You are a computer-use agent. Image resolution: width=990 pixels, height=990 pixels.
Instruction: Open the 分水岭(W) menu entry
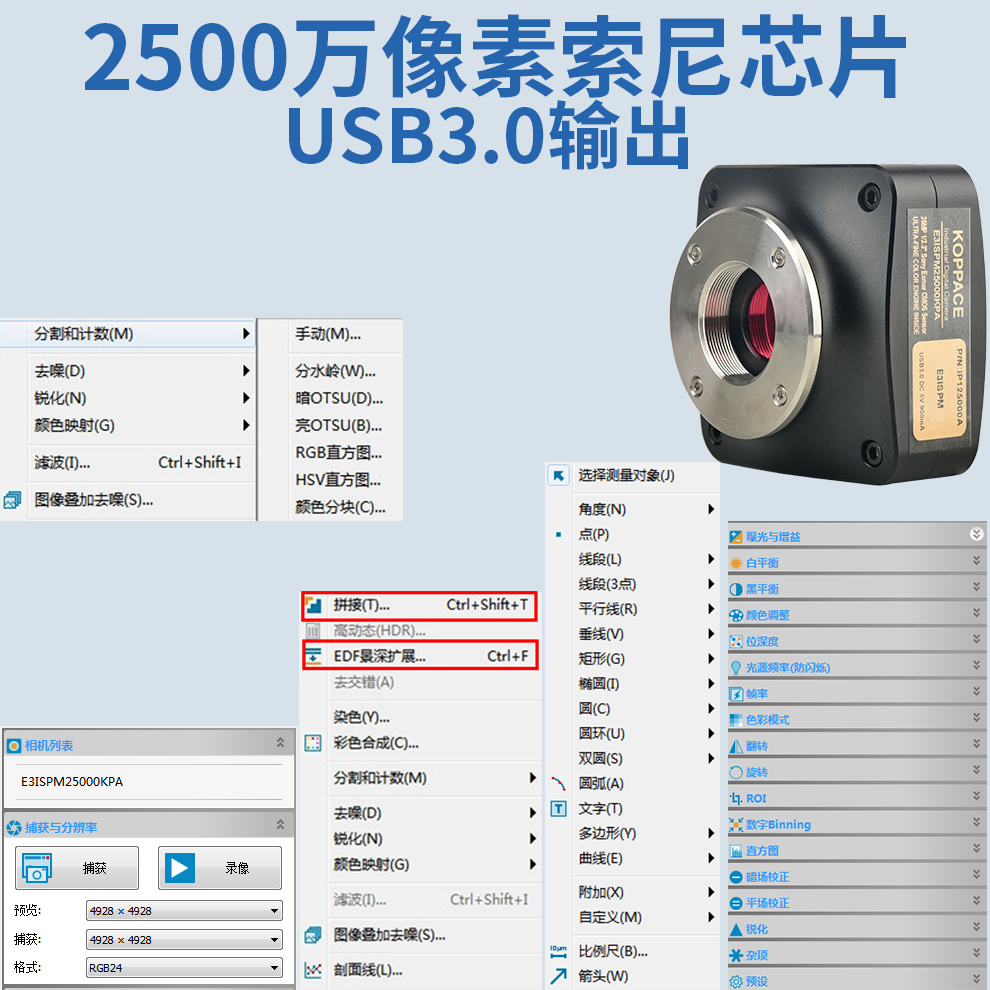(335, 371)
